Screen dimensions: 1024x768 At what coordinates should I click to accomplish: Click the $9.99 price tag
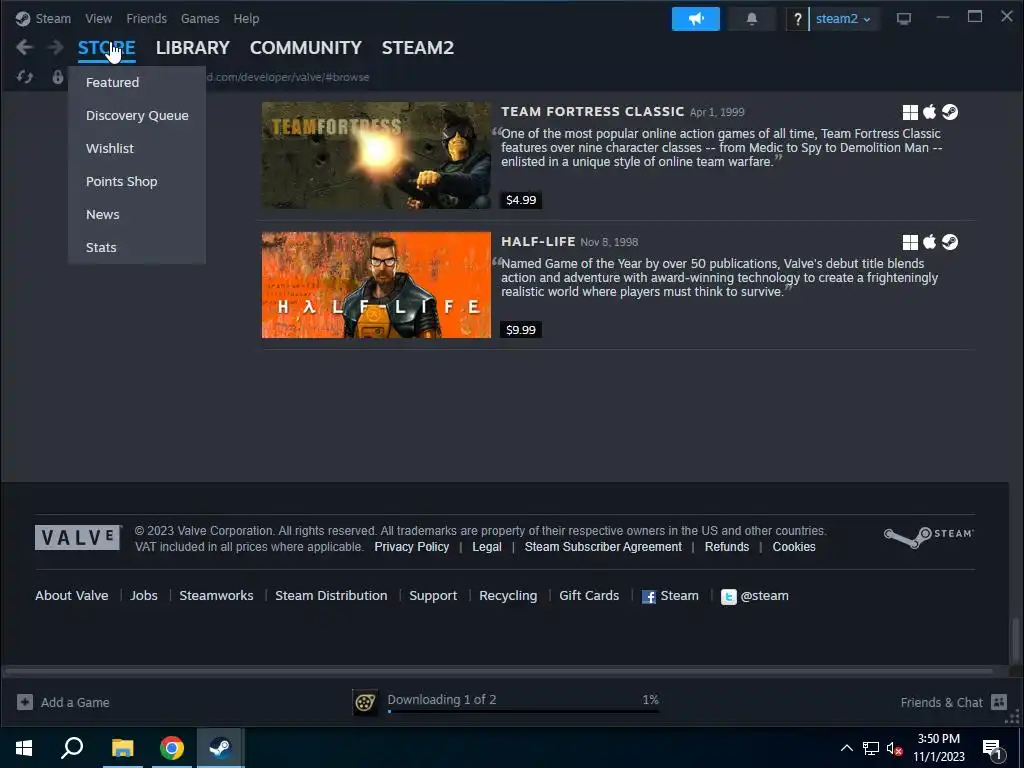[x=520, y=330]
